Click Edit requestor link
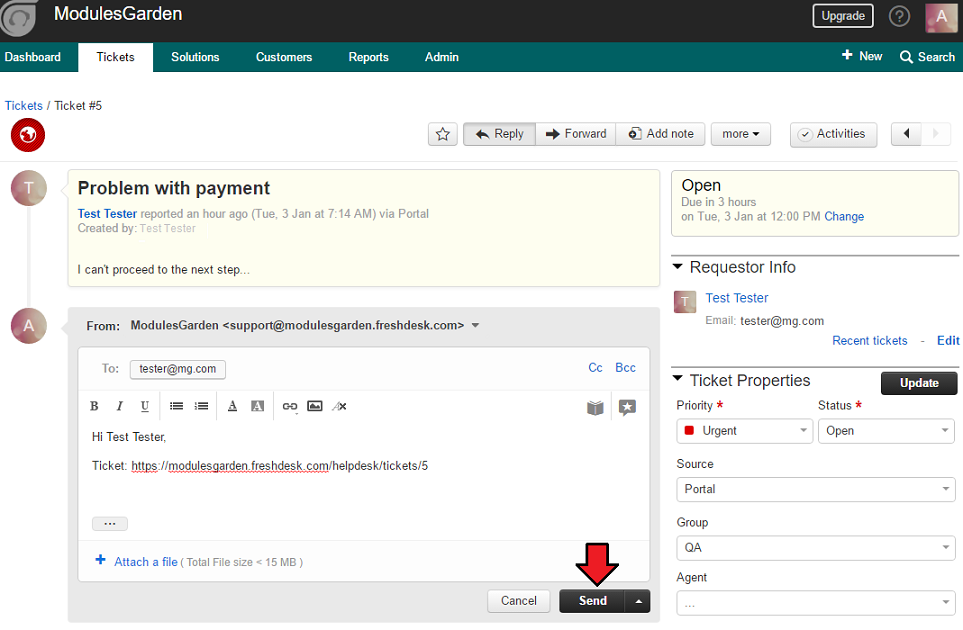Viewport: 963px width, 630px height. coord(948,341)
